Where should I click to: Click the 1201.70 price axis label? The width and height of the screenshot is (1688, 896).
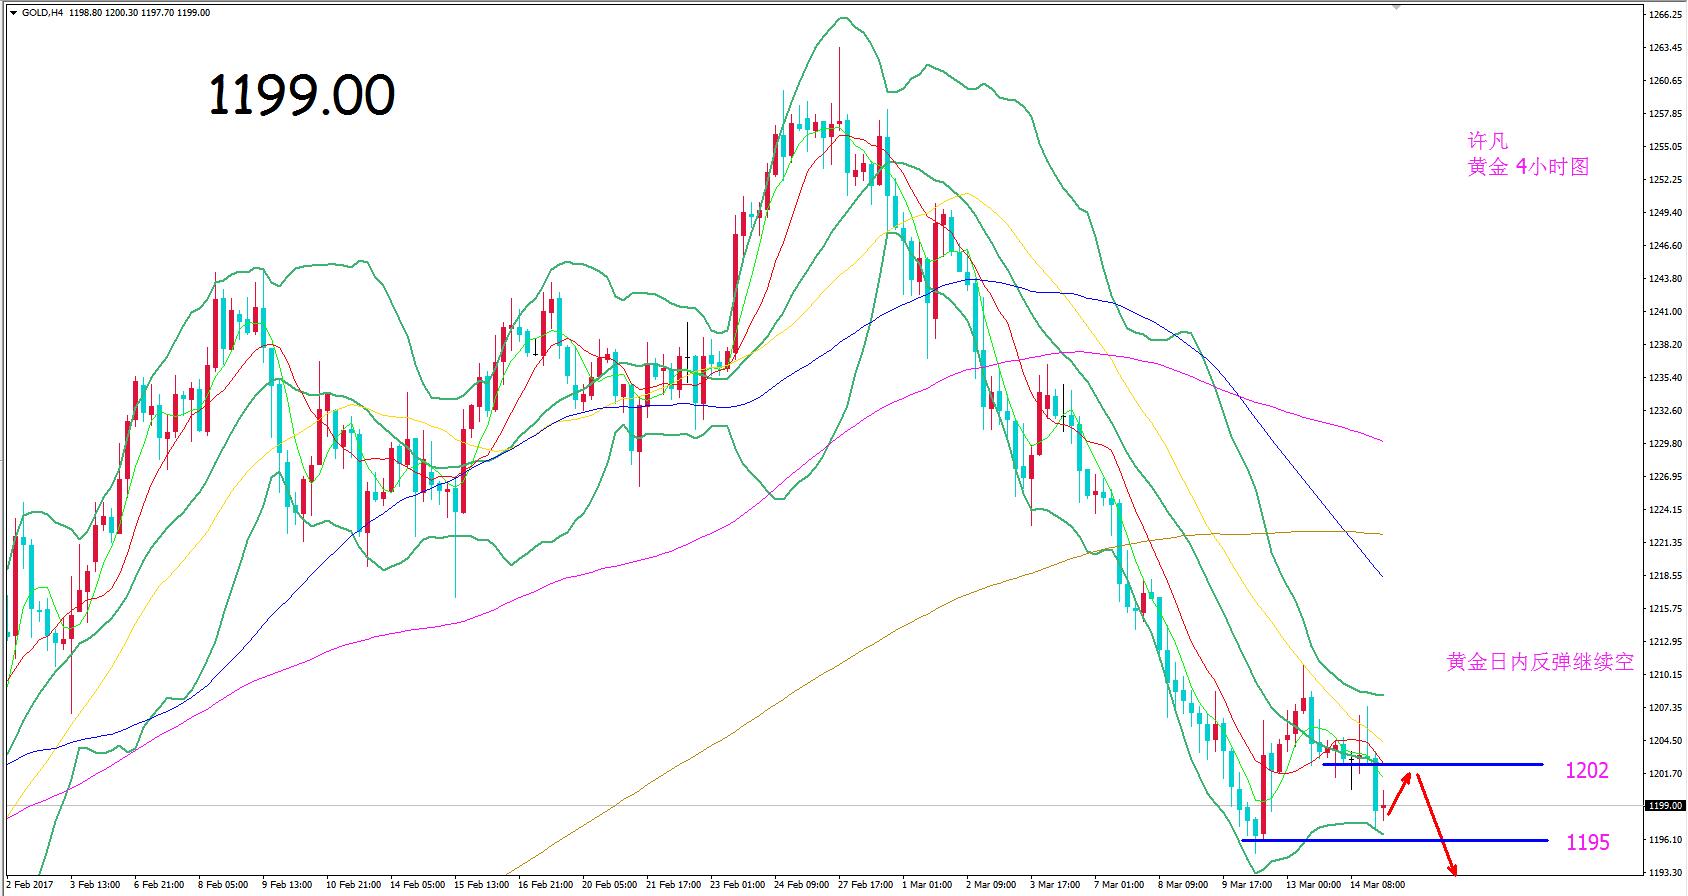pyautogui.click(x=1666, y=774)
